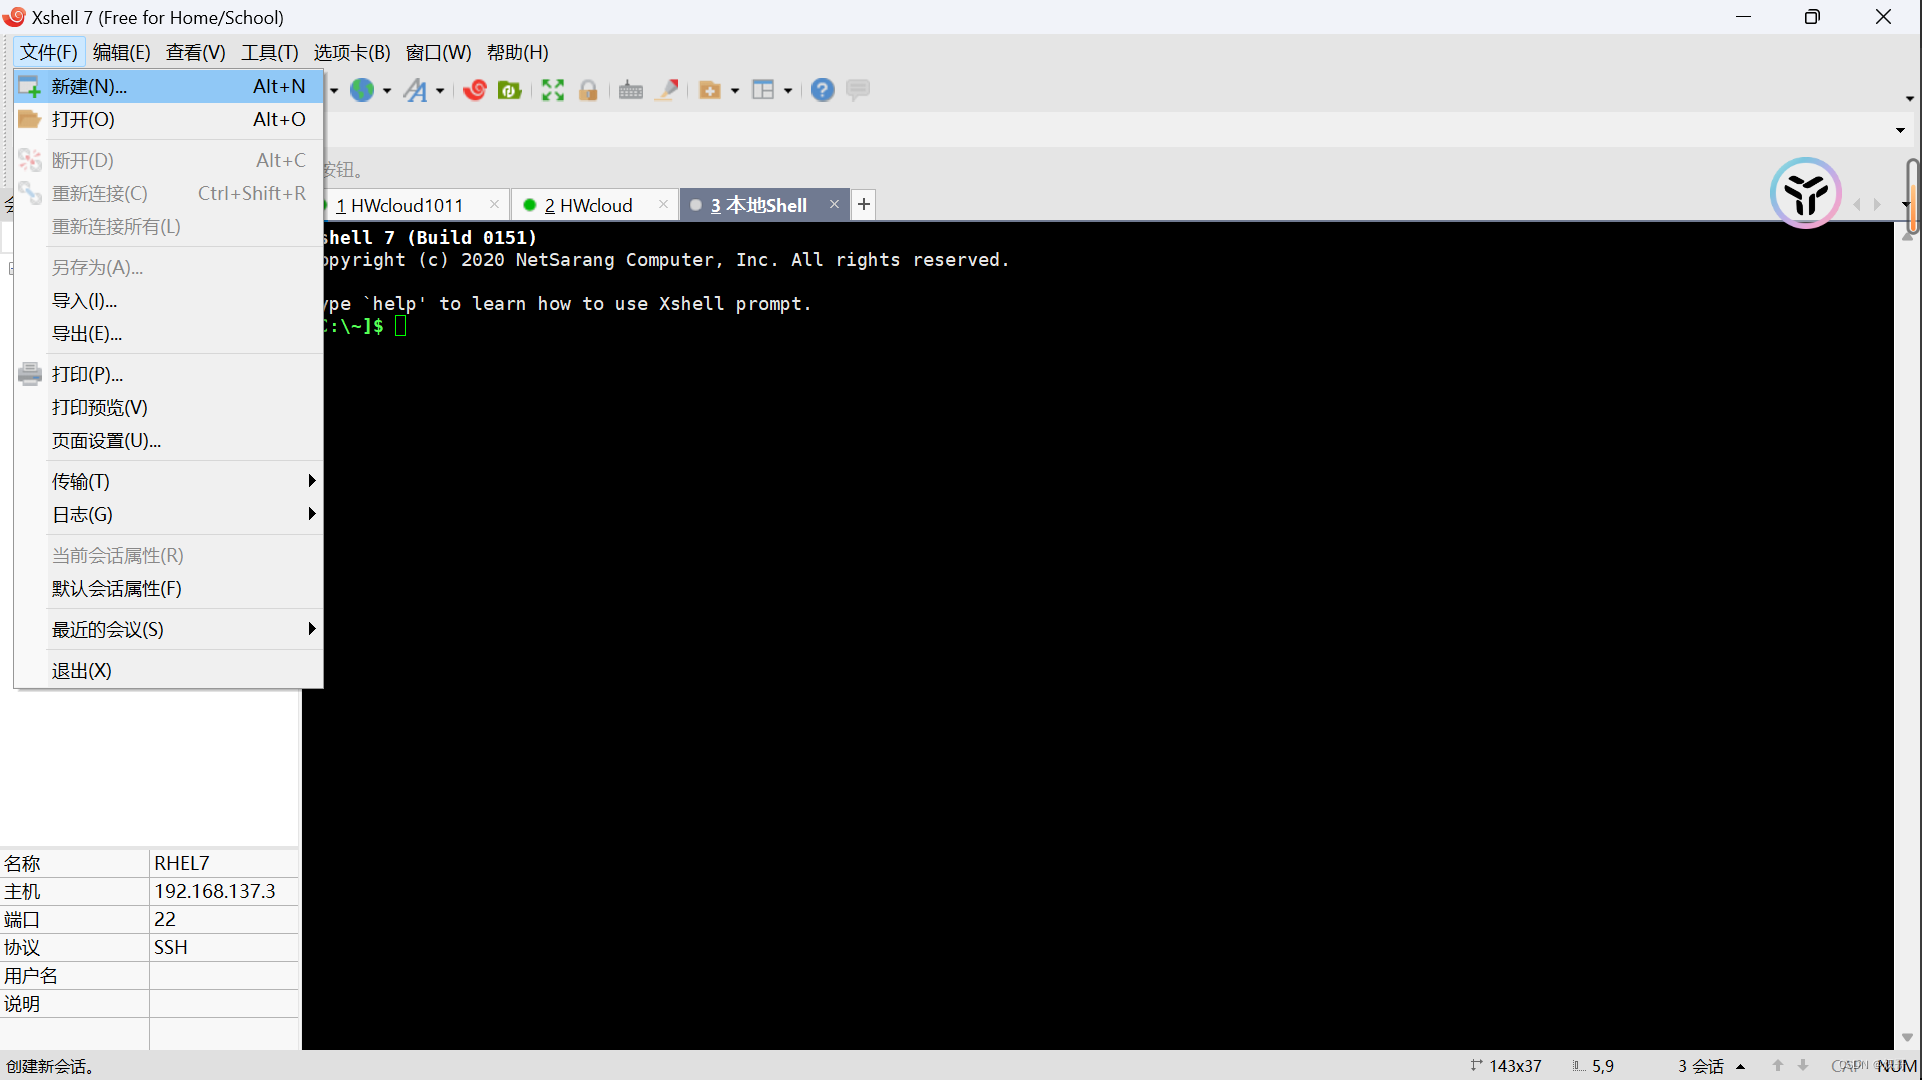
Task: Click the window layout icon
Action: pyautogui.click(x=763, y=91)
